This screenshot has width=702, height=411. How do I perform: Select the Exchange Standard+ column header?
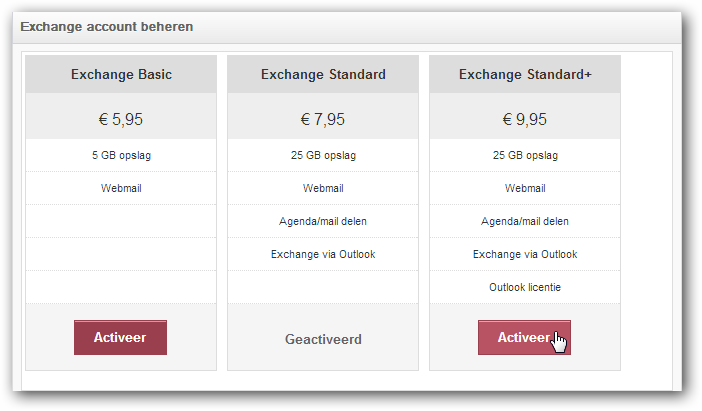[x=525, y=74]
